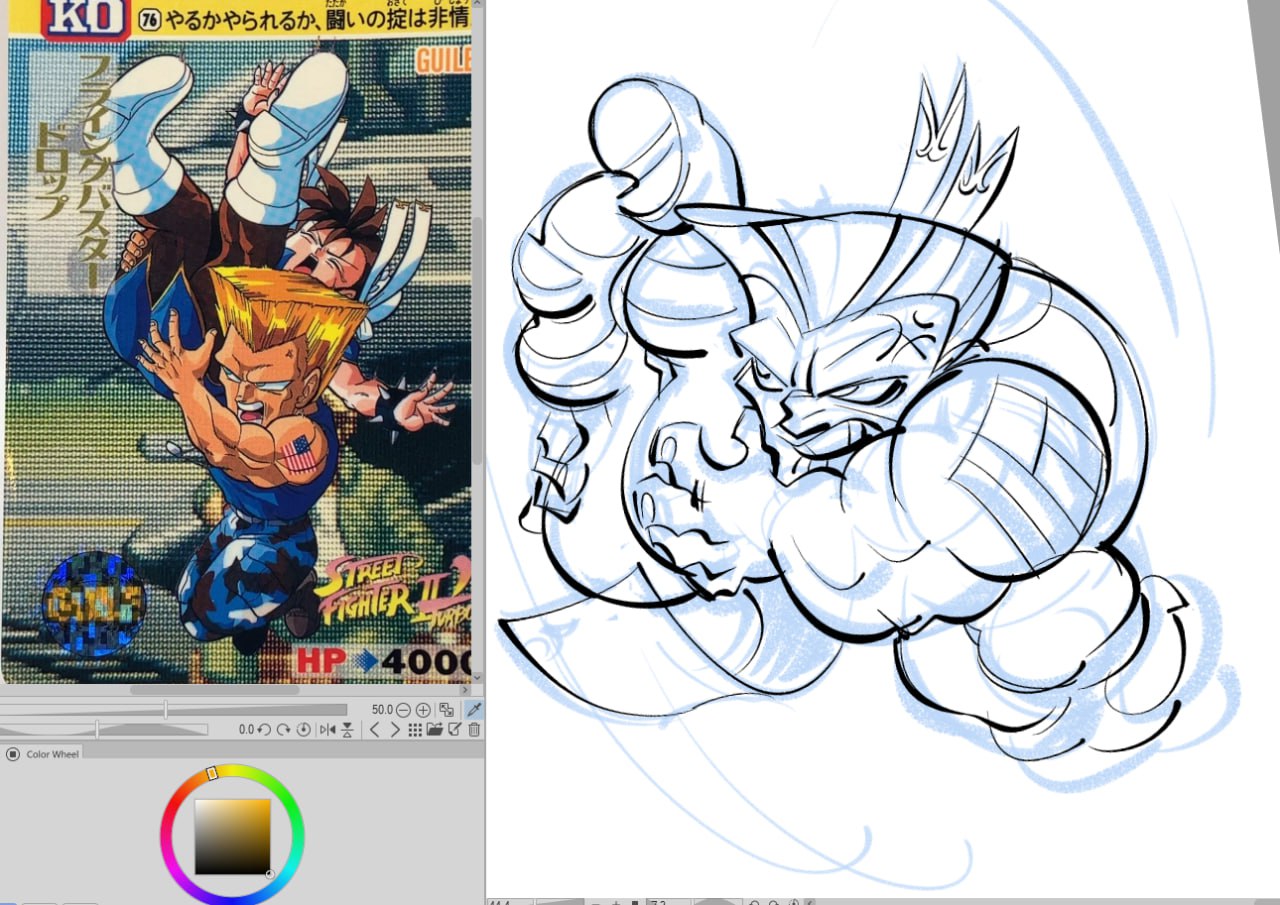Open the Sub View image list grid
This screenshot has height=905, width=1280.
(415, 730)
